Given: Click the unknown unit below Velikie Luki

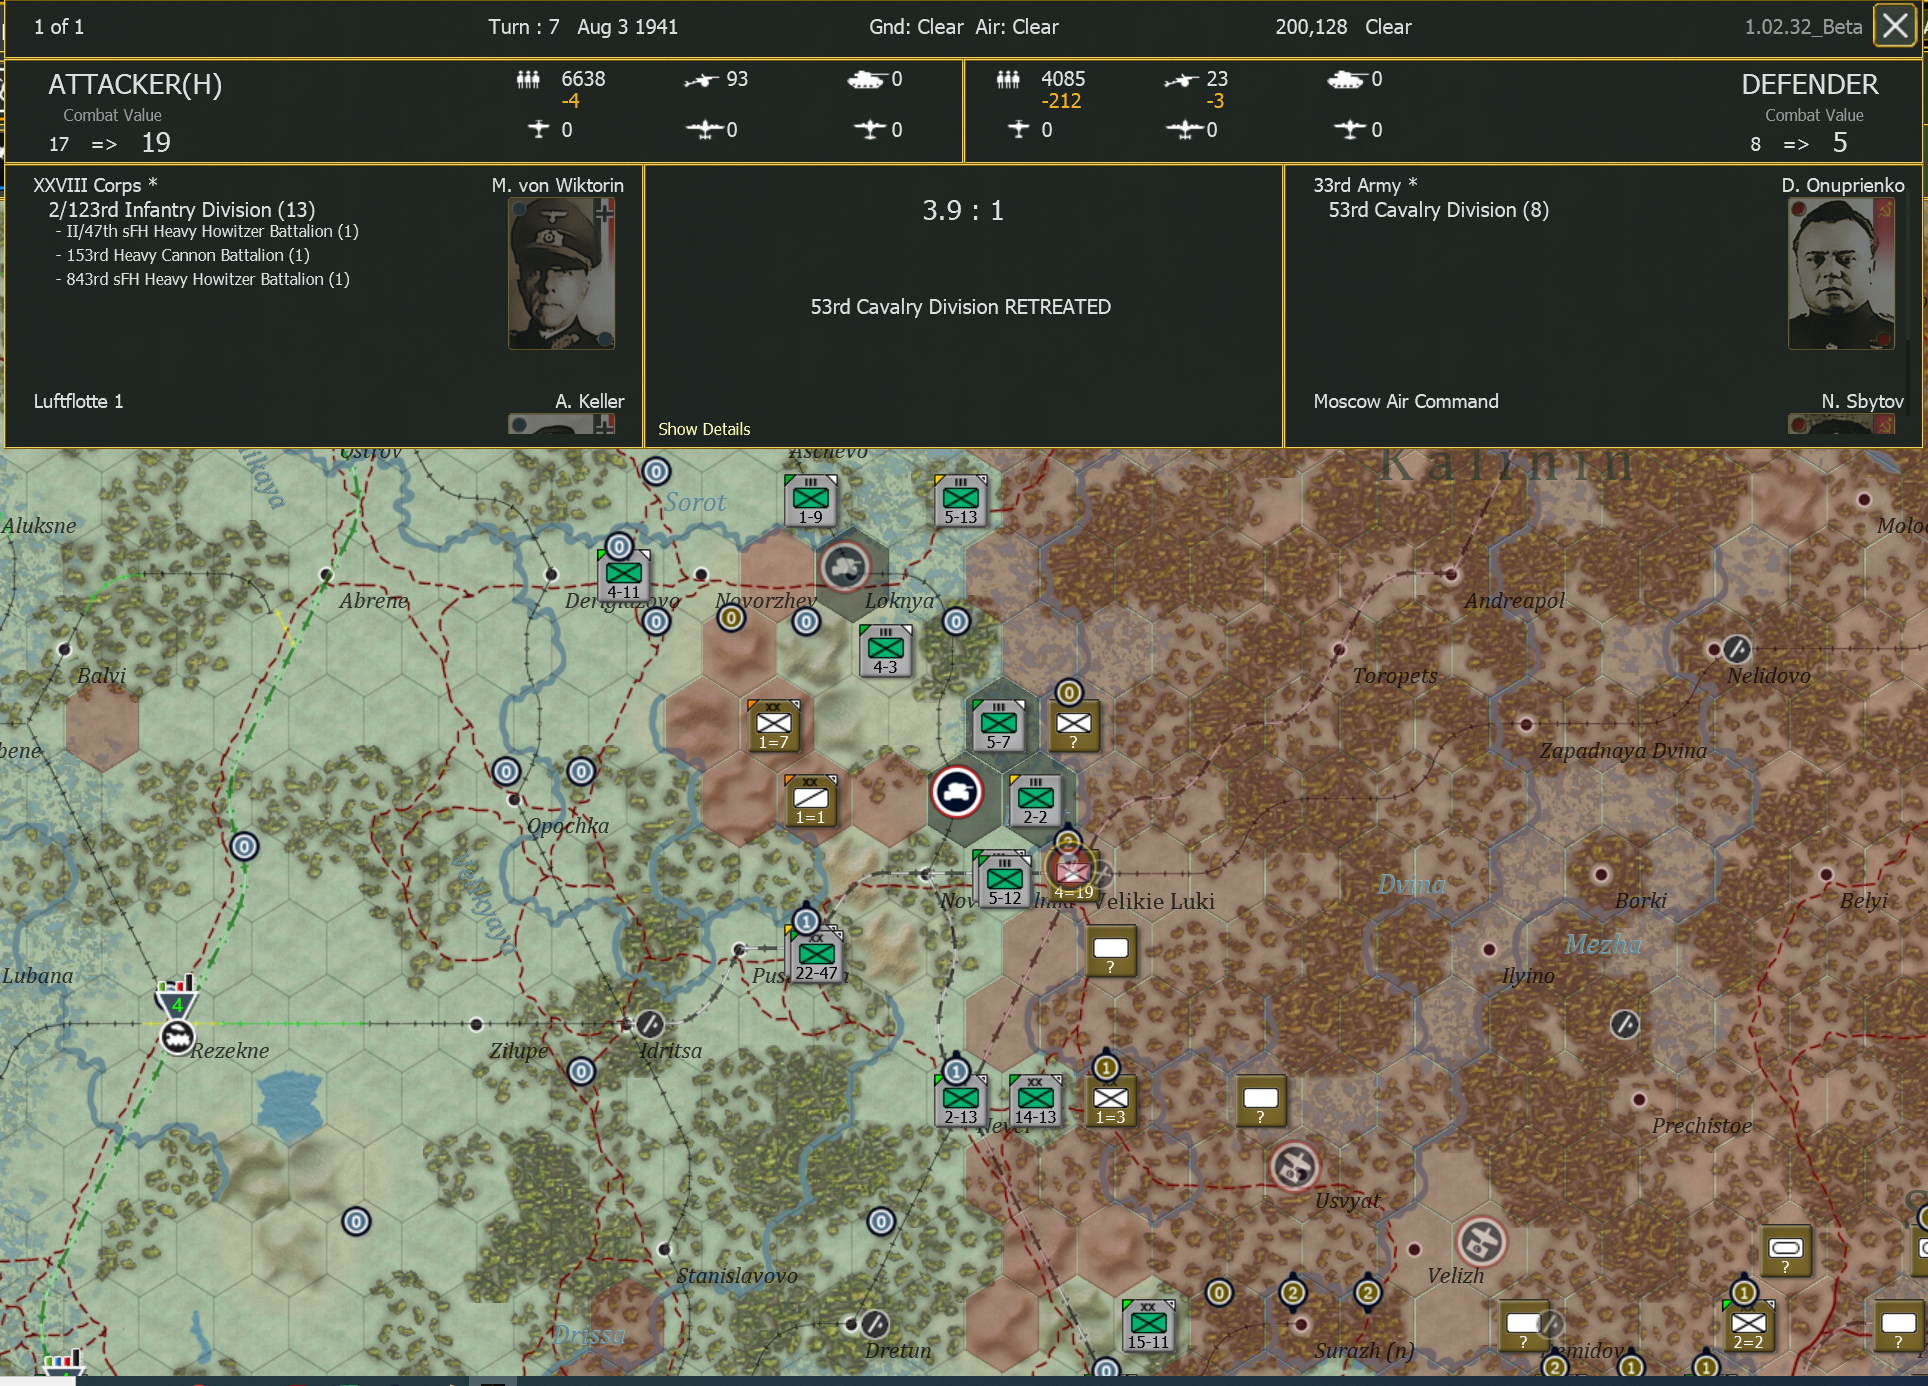Looking at the screenshot, I should pyautogui.click(x=1111, y=951).
